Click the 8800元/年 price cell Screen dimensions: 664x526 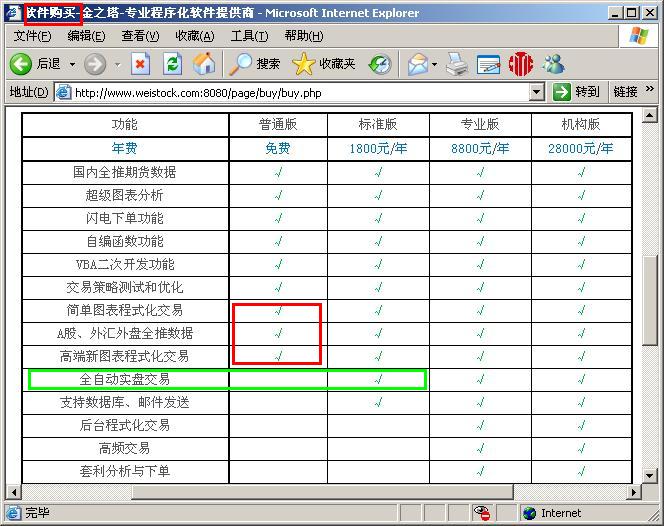(480, 149)
